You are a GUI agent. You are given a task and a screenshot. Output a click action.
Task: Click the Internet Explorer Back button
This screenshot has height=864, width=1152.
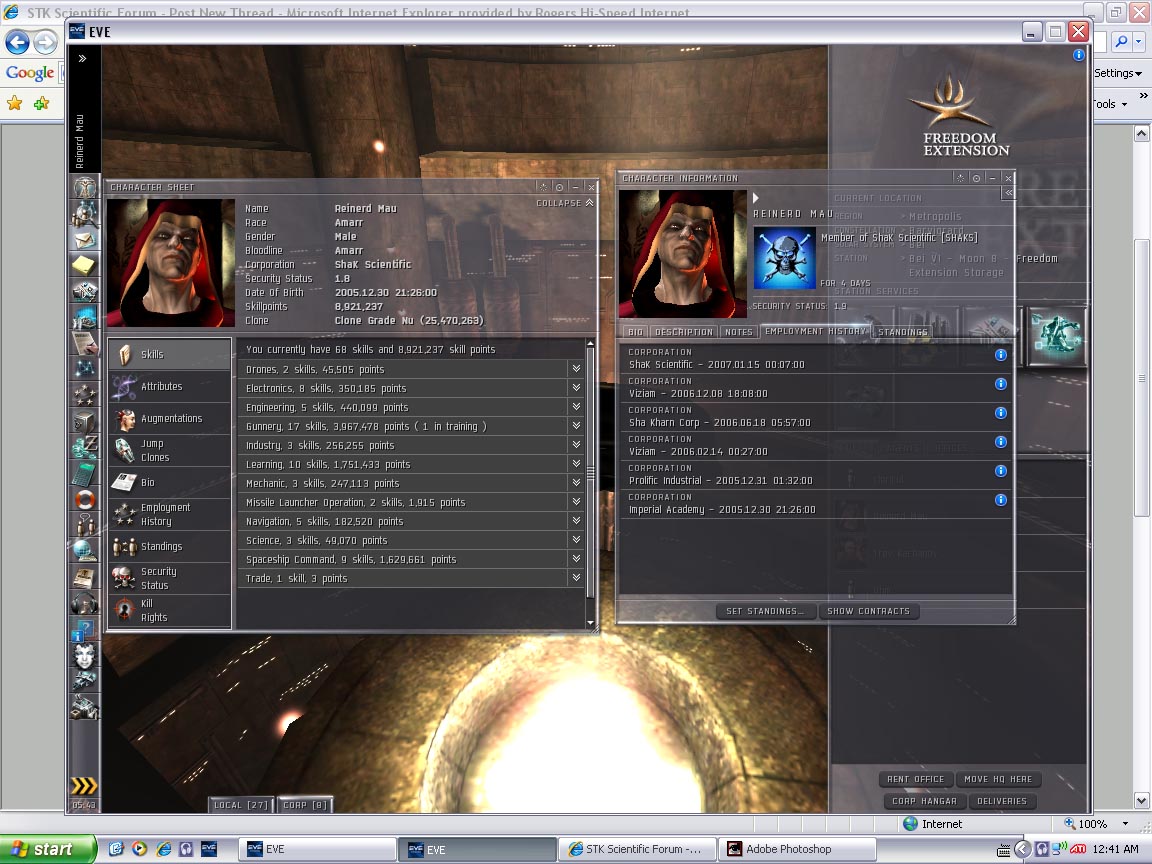(18, 42)
